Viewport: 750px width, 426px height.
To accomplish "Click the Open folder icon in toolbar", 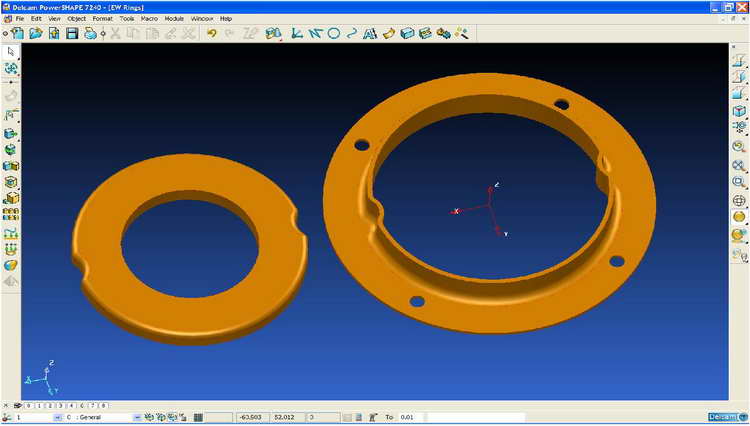I will click(36, 33).
